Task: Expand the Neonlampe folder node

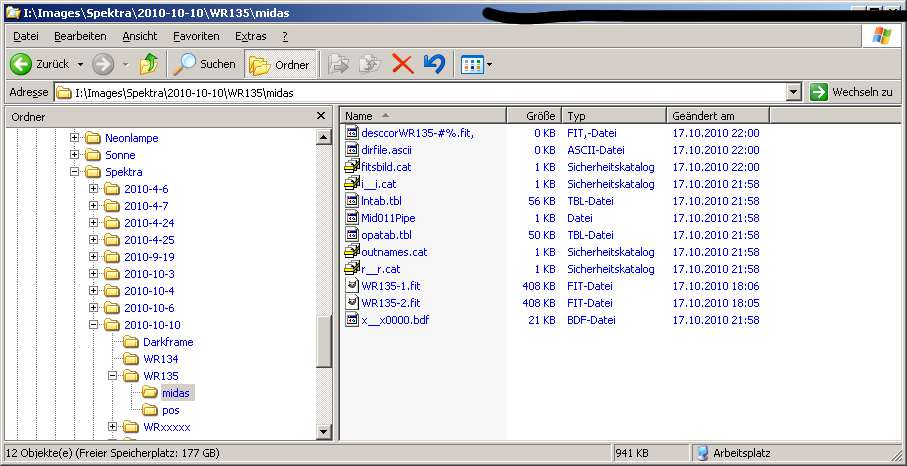Action: [75, 138]
